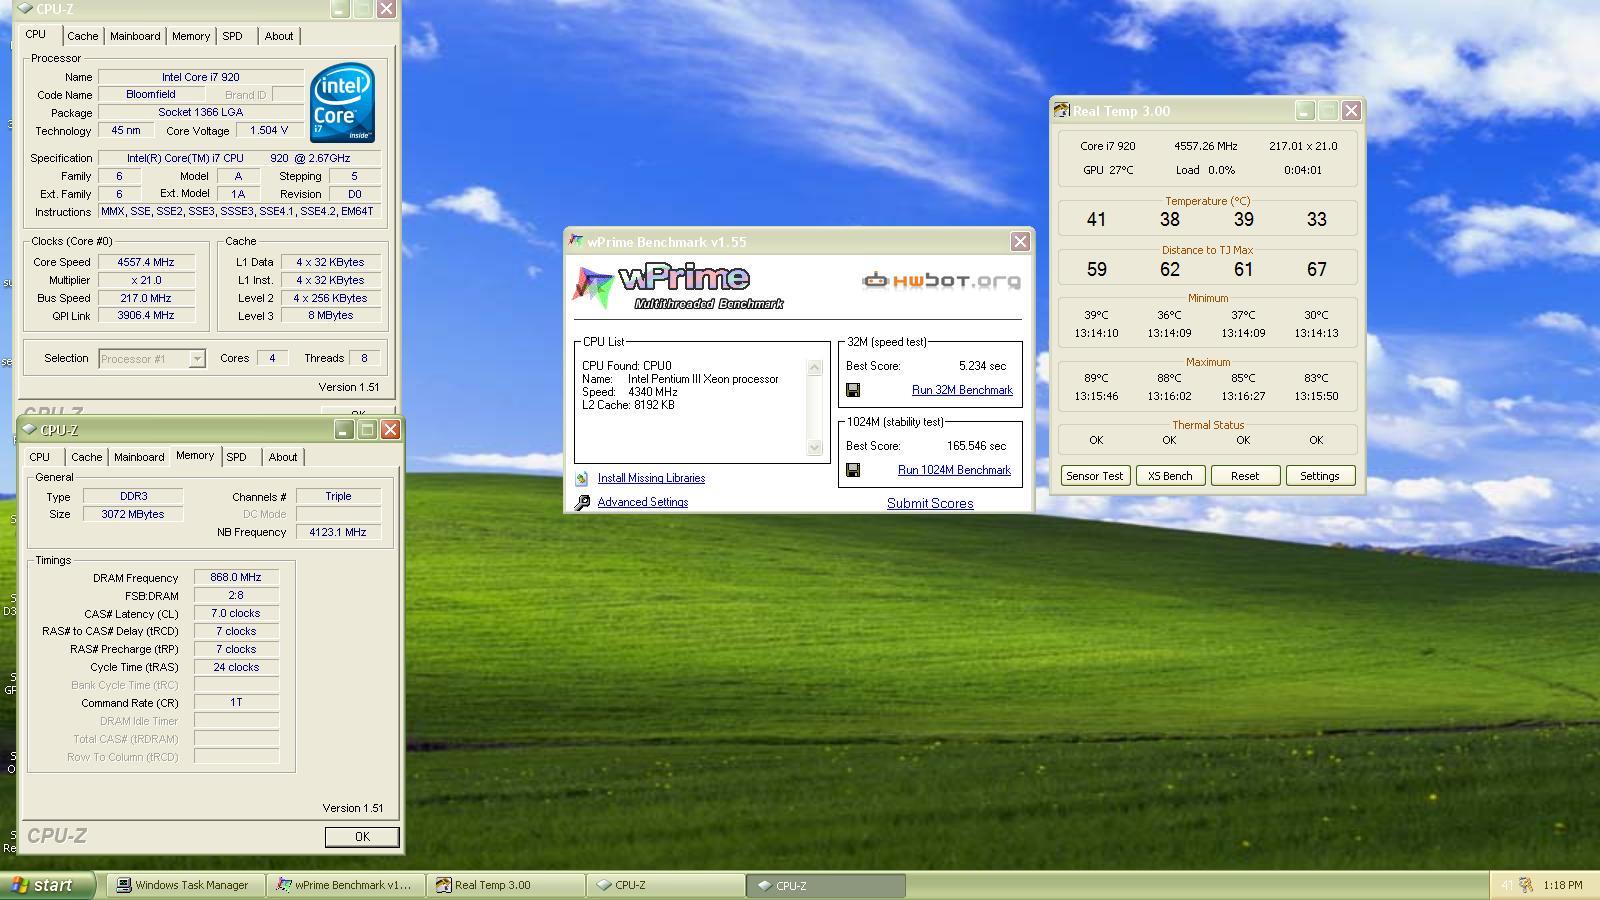Click the 4557.26 MHz reading in Real Temp

(x=1206, y=146)
